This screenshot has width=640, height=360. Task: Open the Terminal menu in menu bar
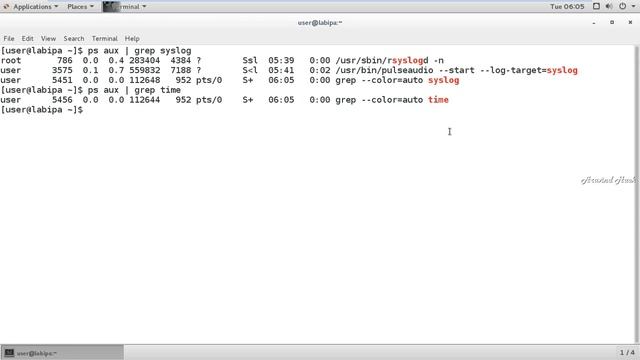[104, 38]
